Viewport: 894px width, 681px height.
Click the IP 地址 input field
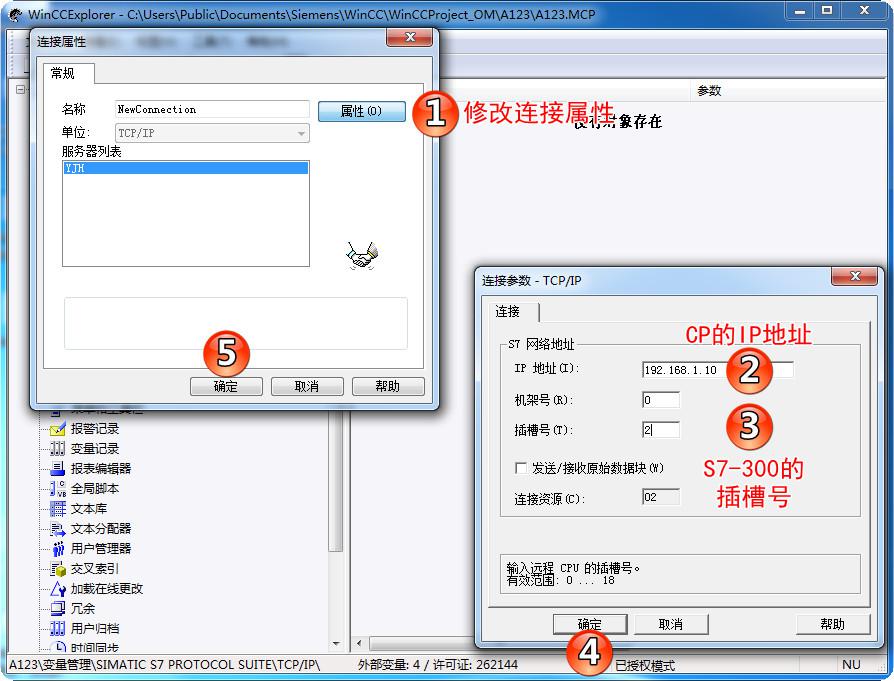point(717,370)
